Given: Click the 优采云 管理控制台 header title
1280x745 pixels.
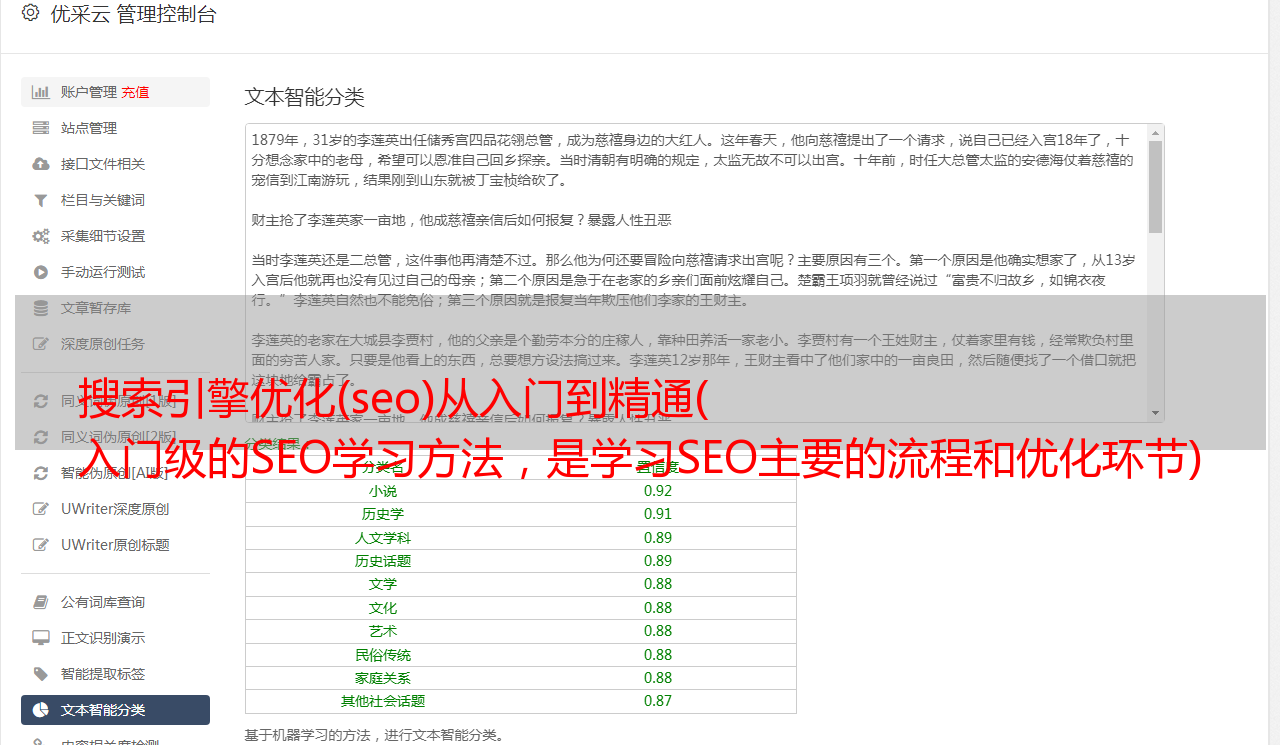Looking at the screenshot, I should (x=134, y=14).
